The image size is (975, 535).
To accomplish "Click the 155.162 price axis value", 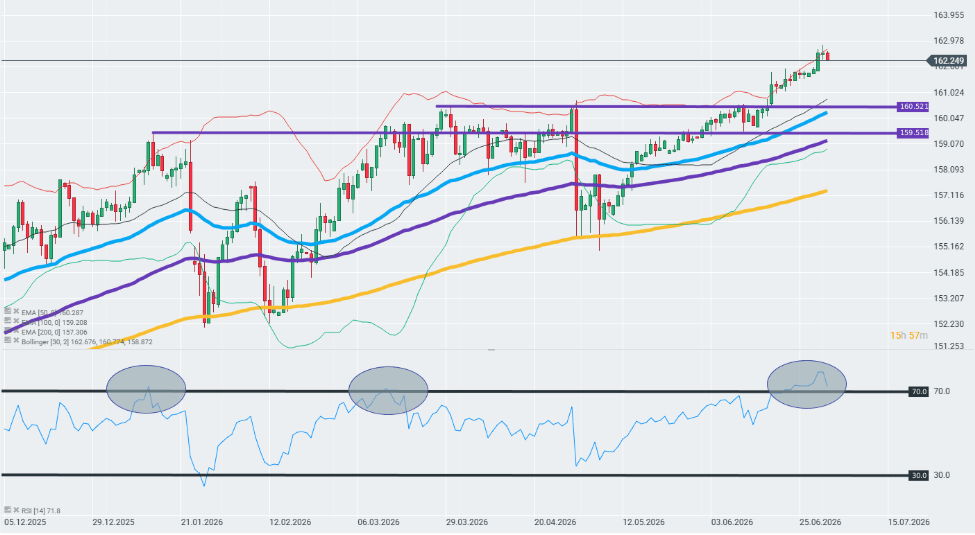I will (x=949, y=246).
